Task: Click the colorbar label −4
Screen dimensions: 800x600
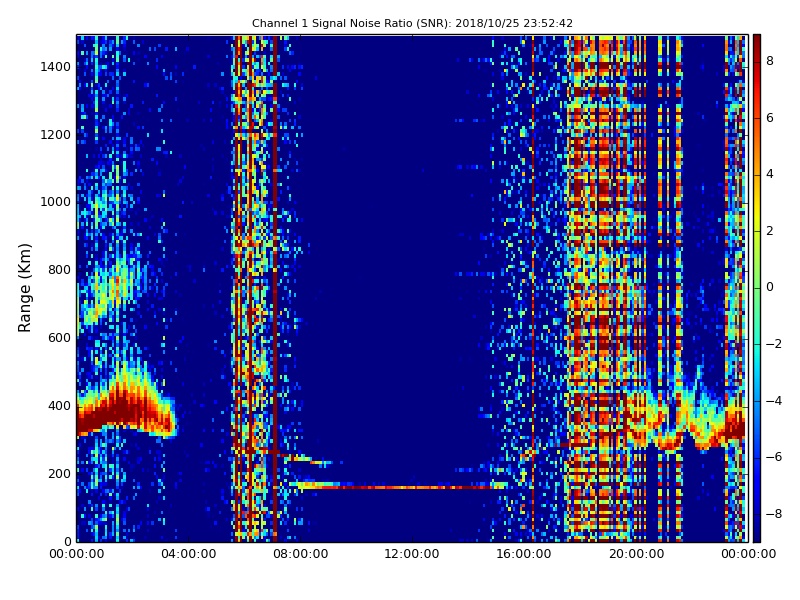Action: (x=774, y=401)
